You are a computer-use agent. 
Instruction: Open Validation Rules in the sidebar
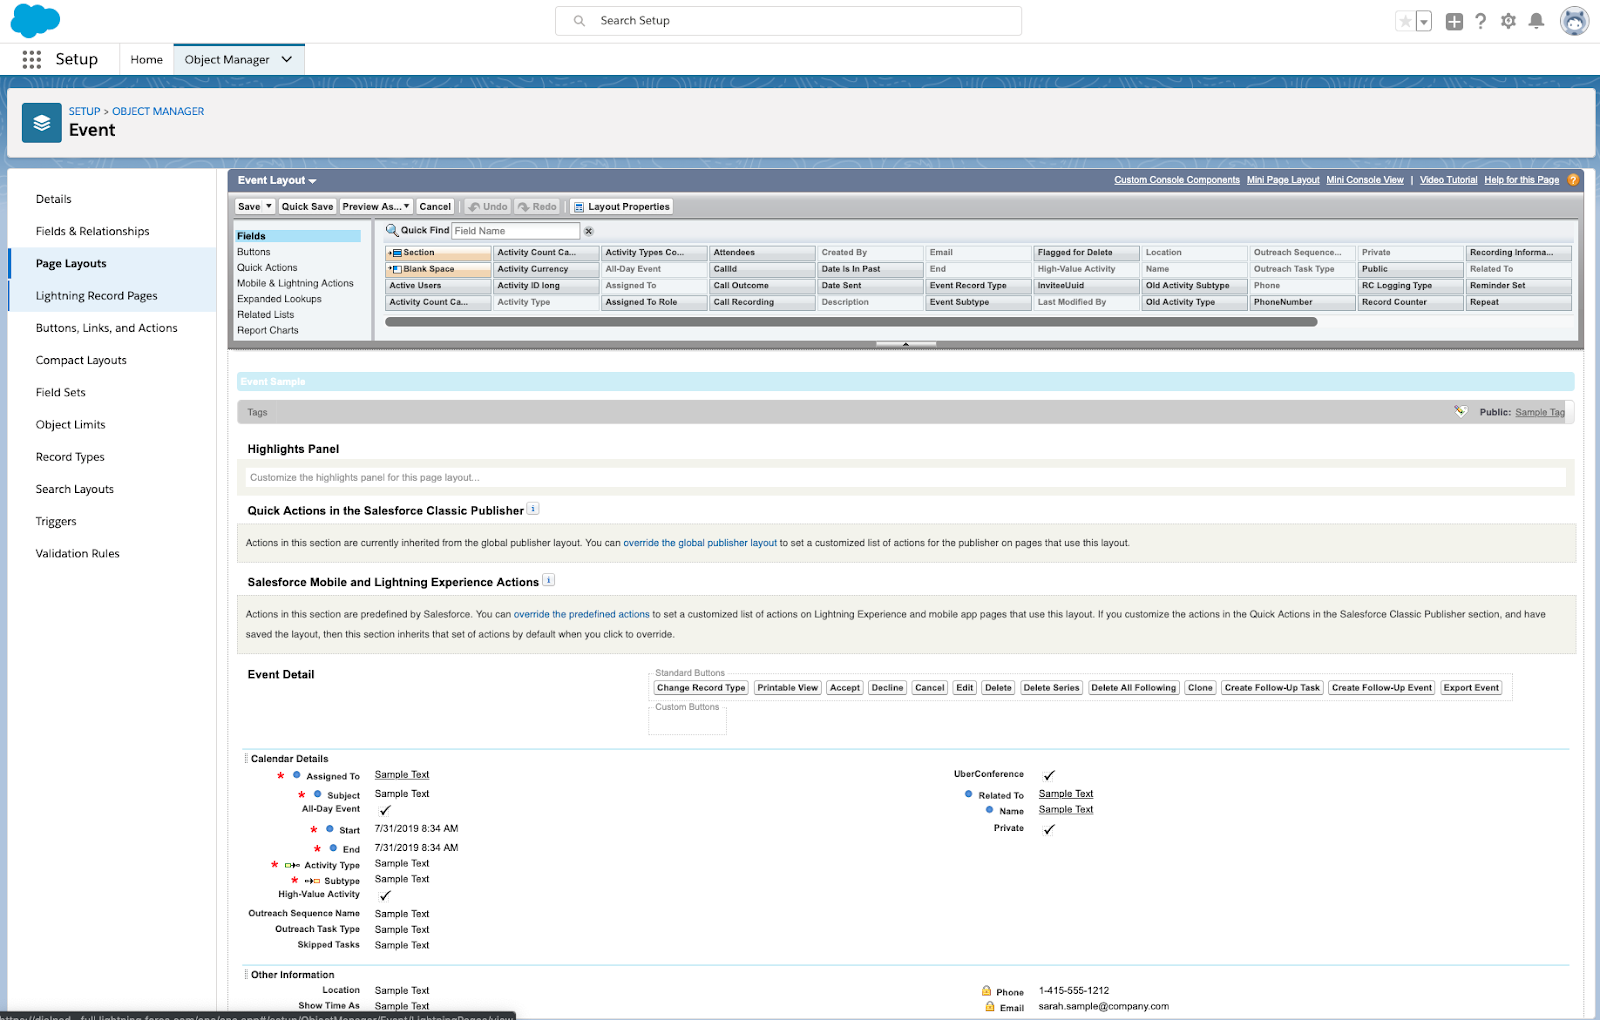(x=78, y=554)
